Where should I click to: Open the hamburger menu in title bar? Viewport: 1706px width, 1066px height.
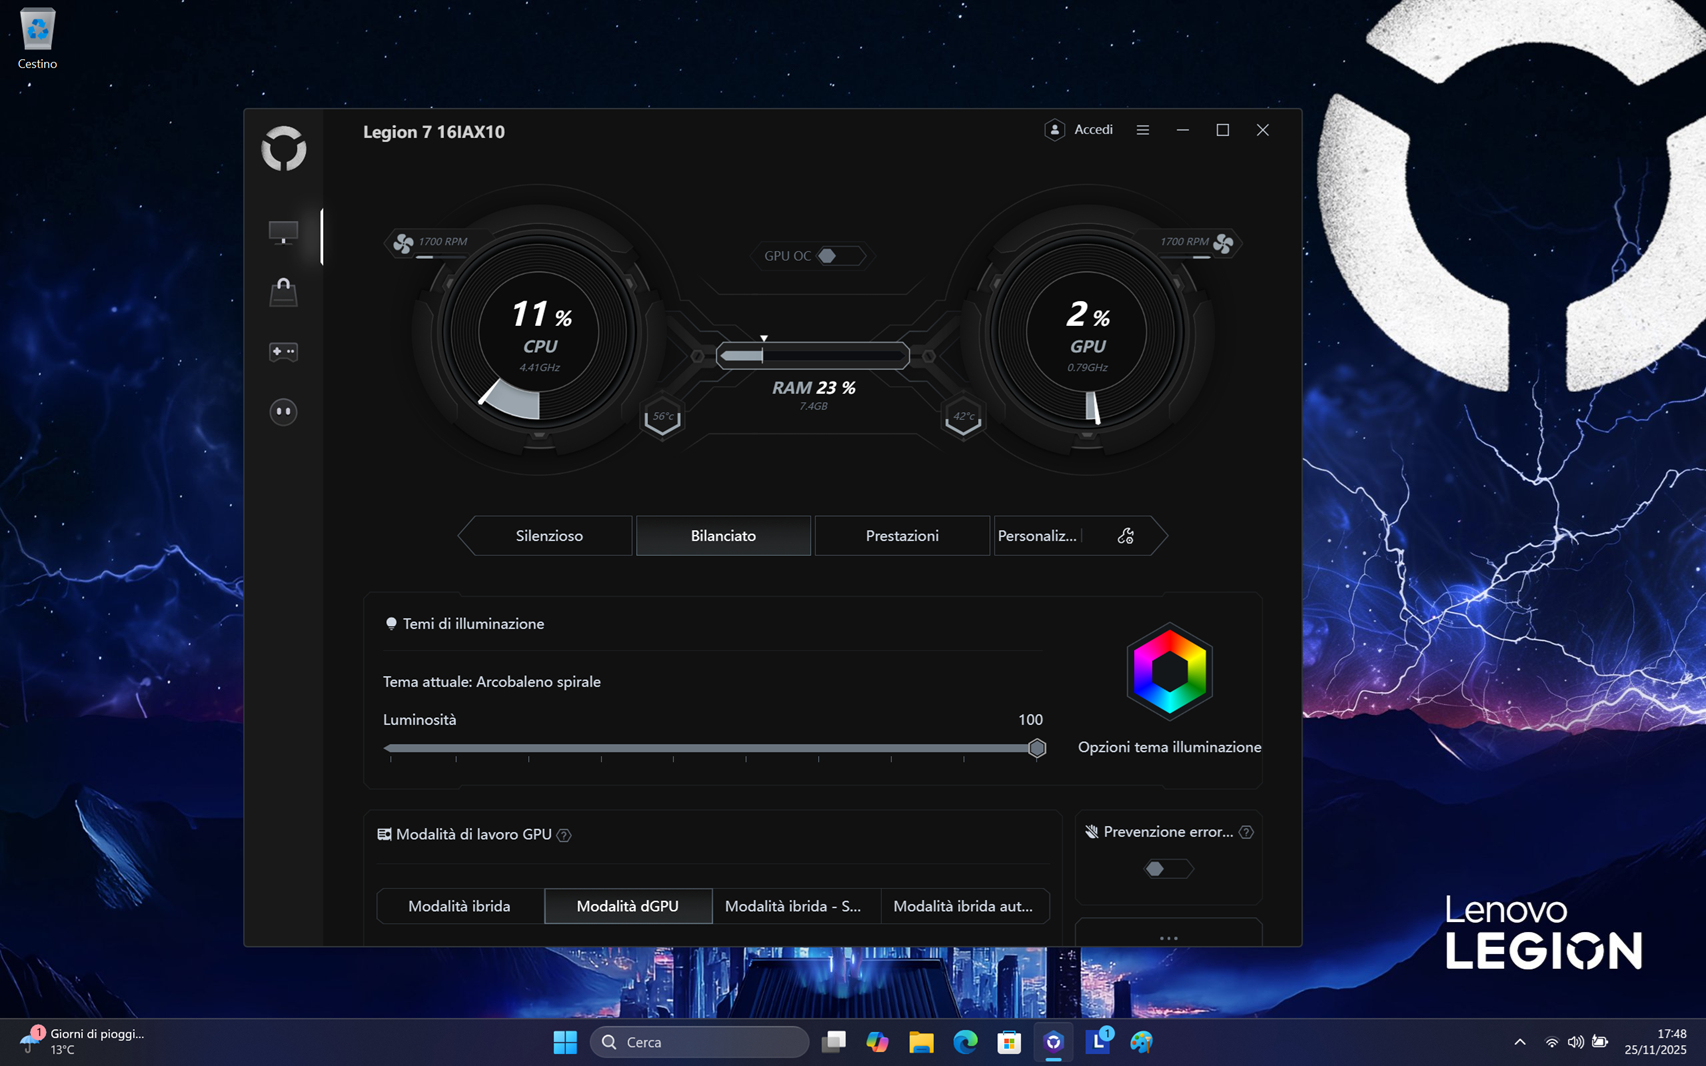1142,130
